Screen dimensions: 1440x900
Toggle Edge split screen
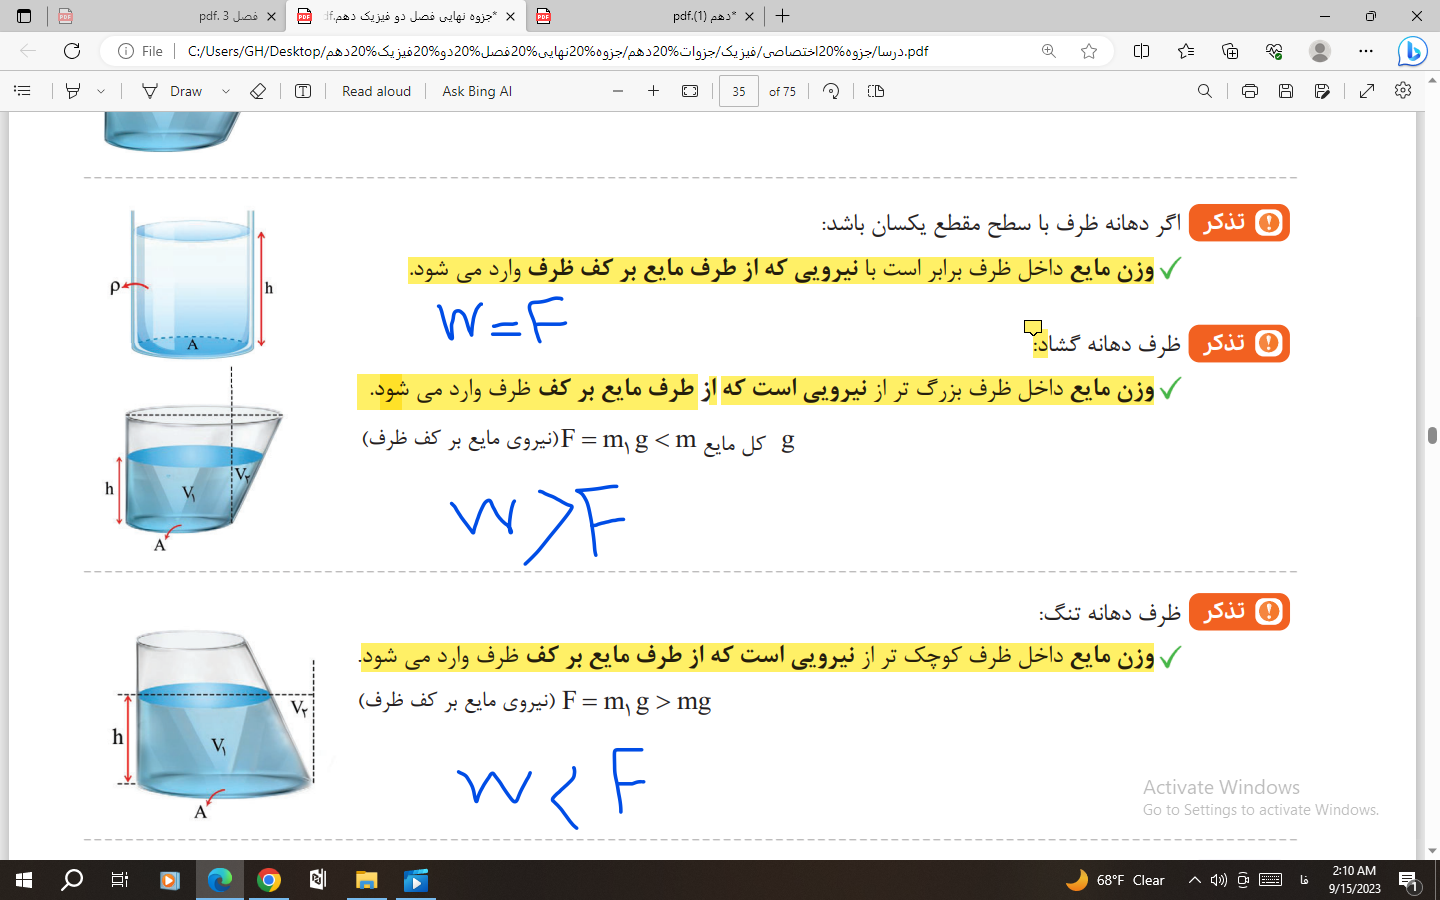coord(1141,51)
